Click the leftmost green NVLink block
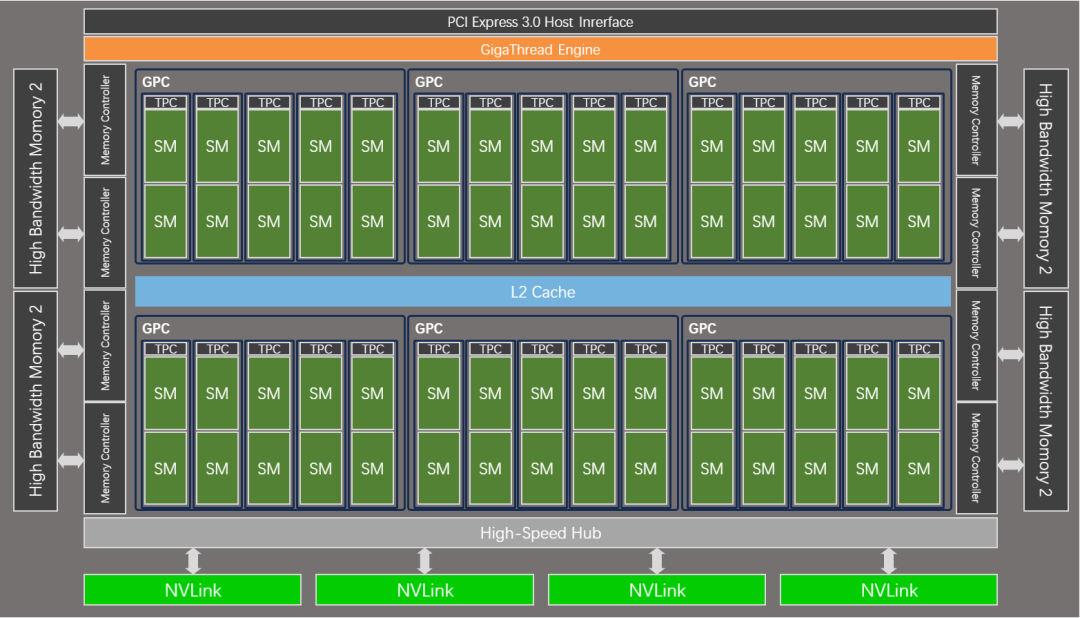 (x=192, y=590)
